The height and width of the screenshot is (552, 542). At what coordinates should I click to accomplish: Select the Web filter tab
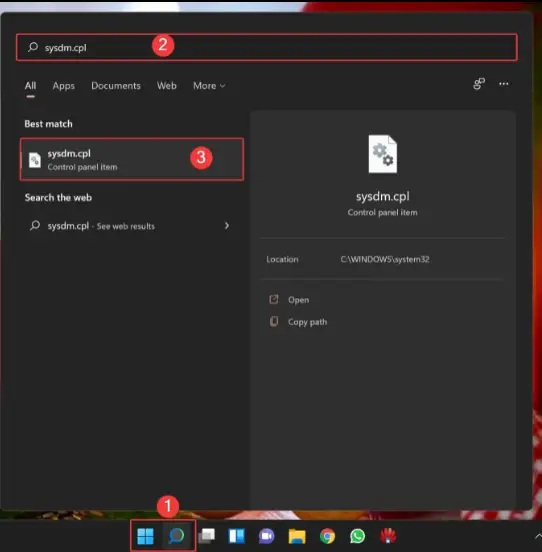point(167,86)
